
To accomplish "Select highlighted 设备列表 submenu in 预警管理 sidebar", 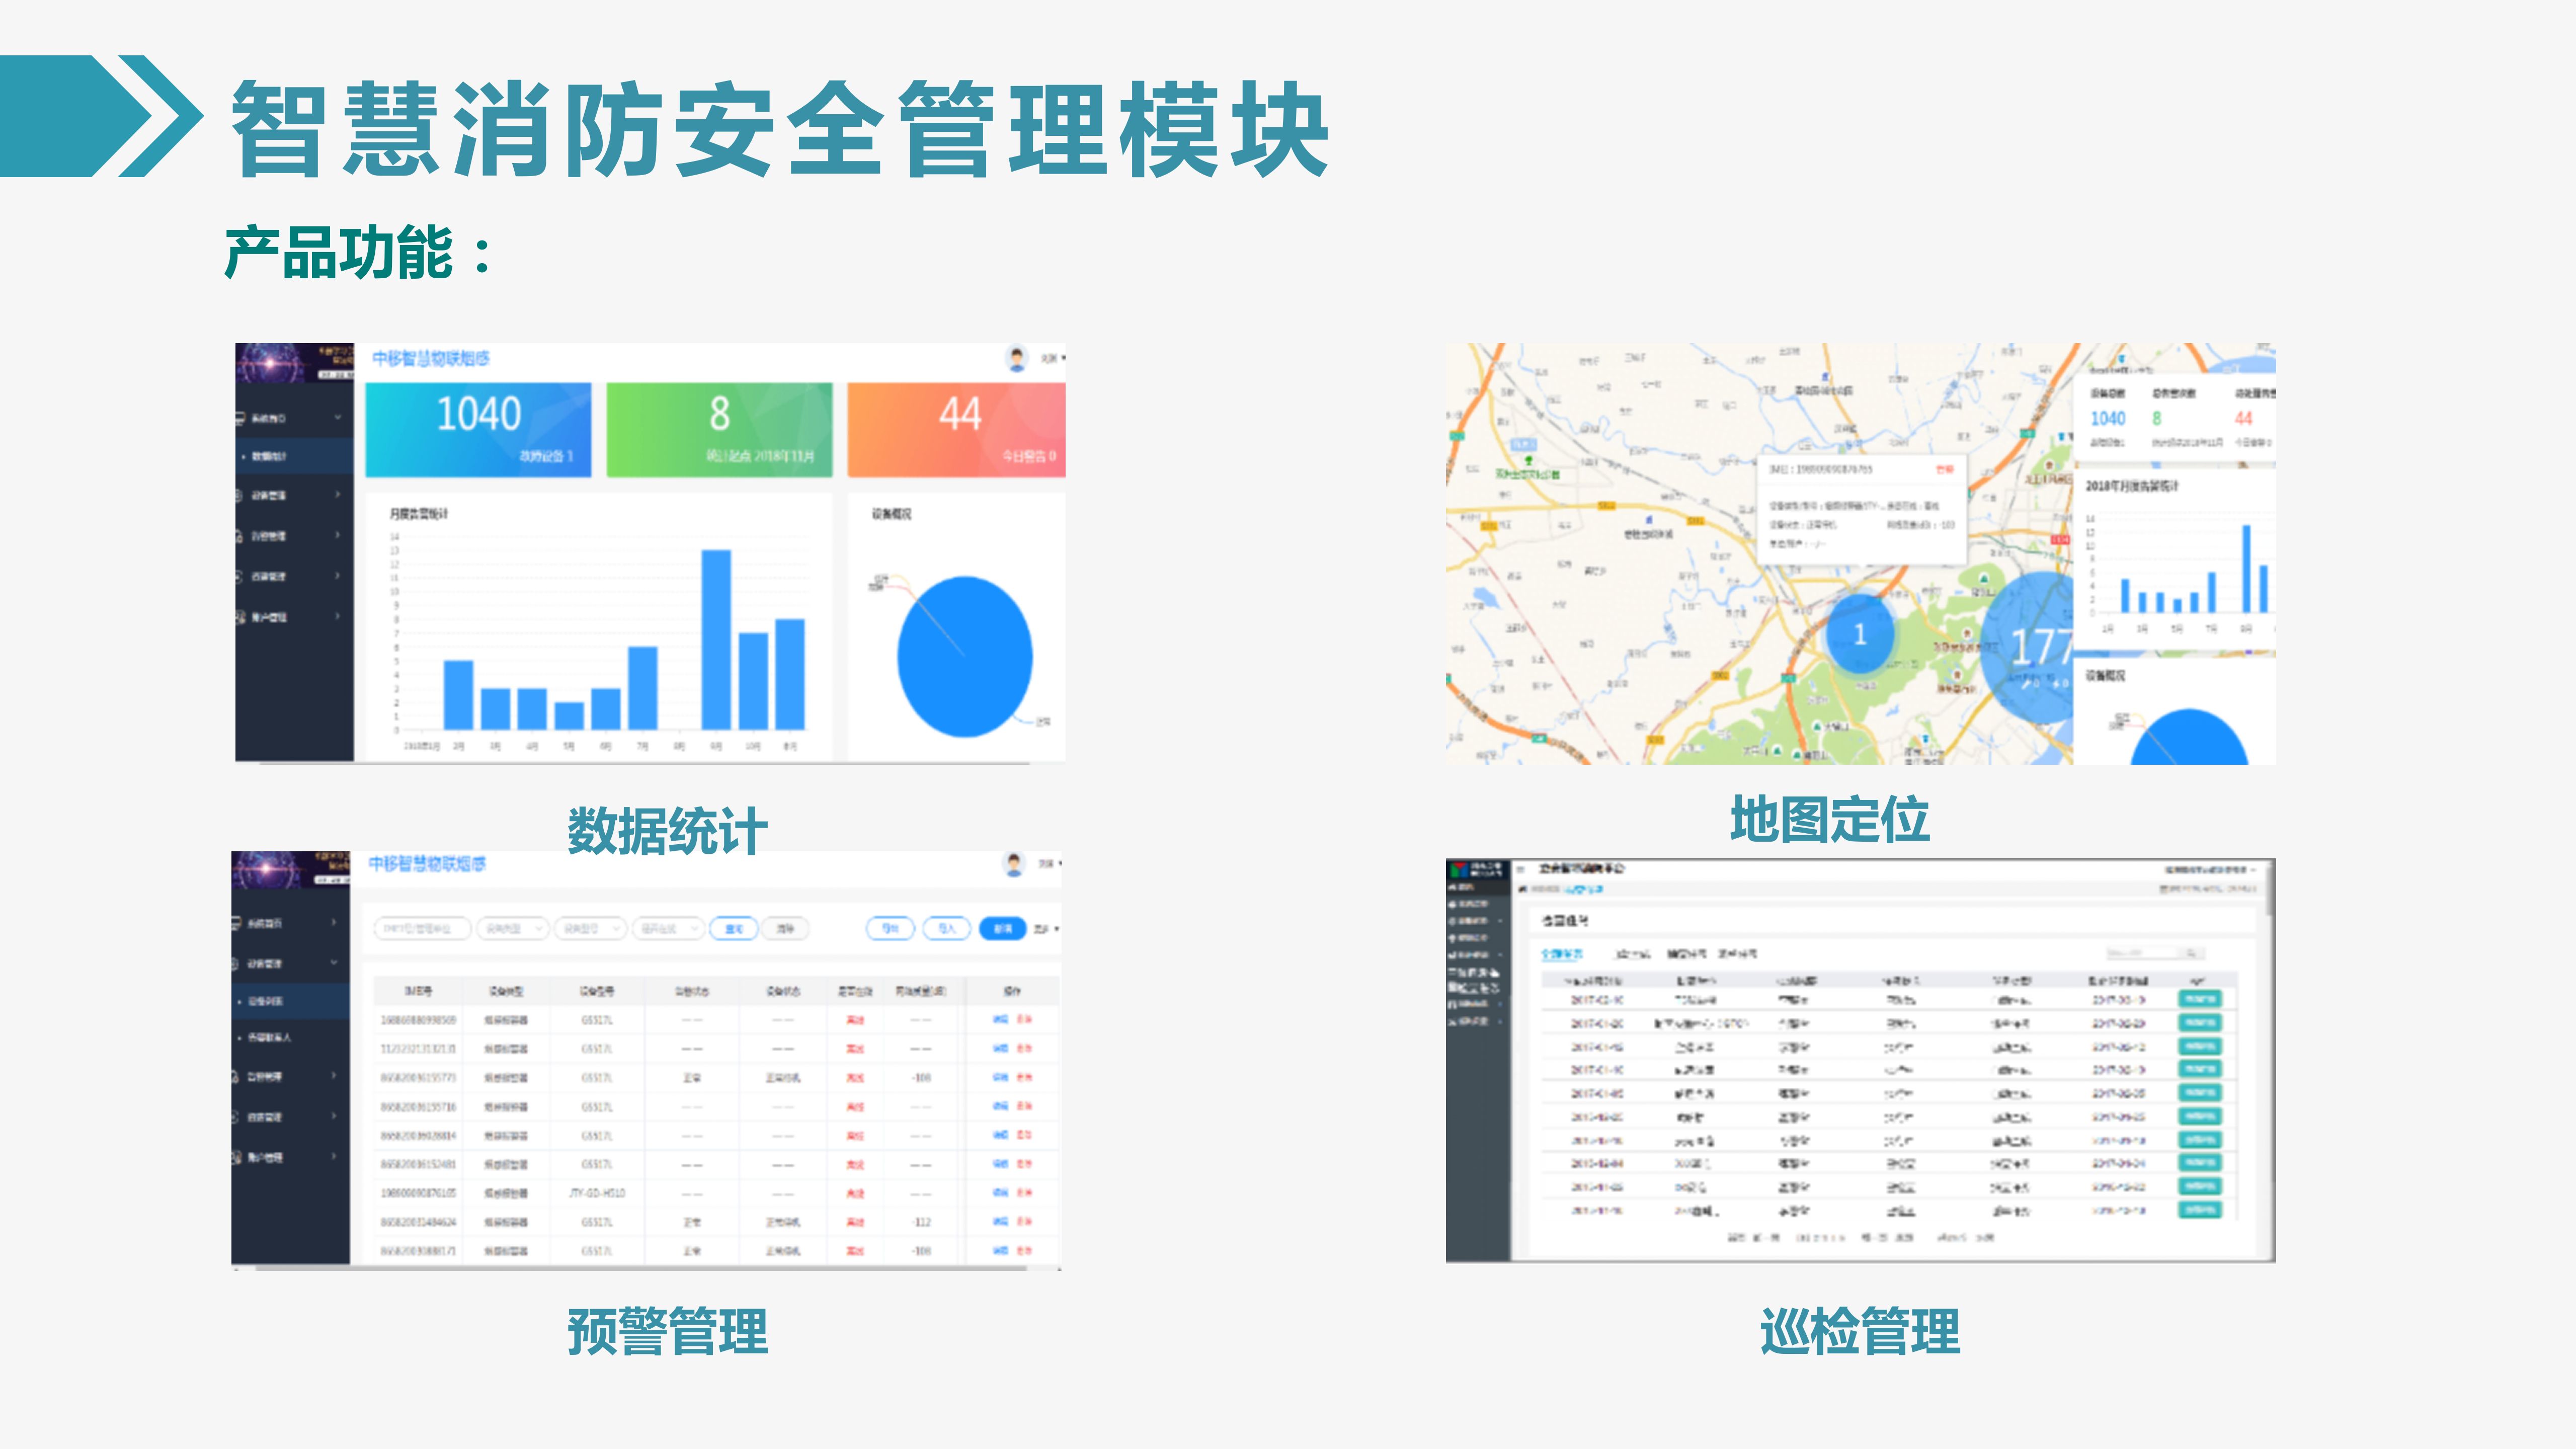I will tap(290, 1001).
